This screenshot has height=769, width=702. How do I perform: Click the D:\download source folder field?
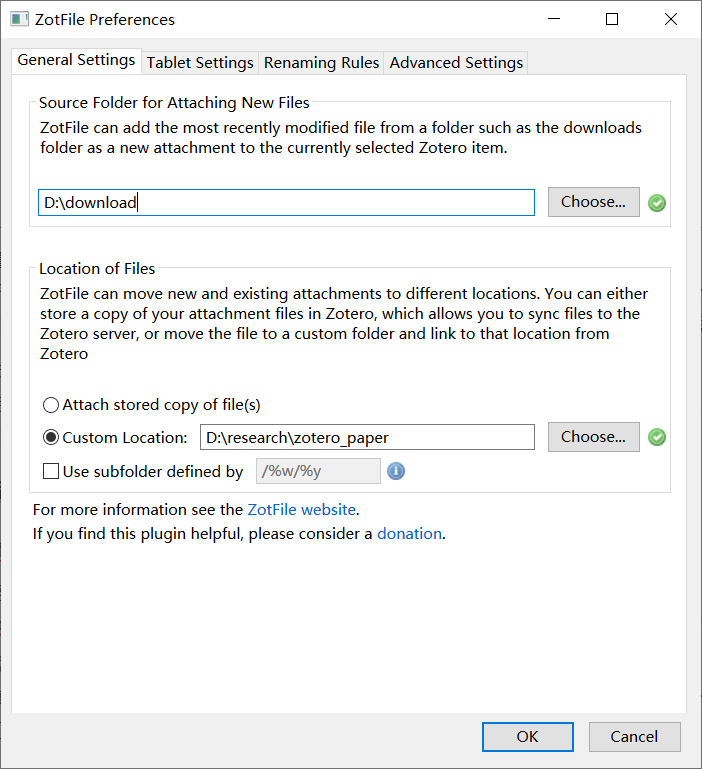pyautogui.click(x=286, y=202)
